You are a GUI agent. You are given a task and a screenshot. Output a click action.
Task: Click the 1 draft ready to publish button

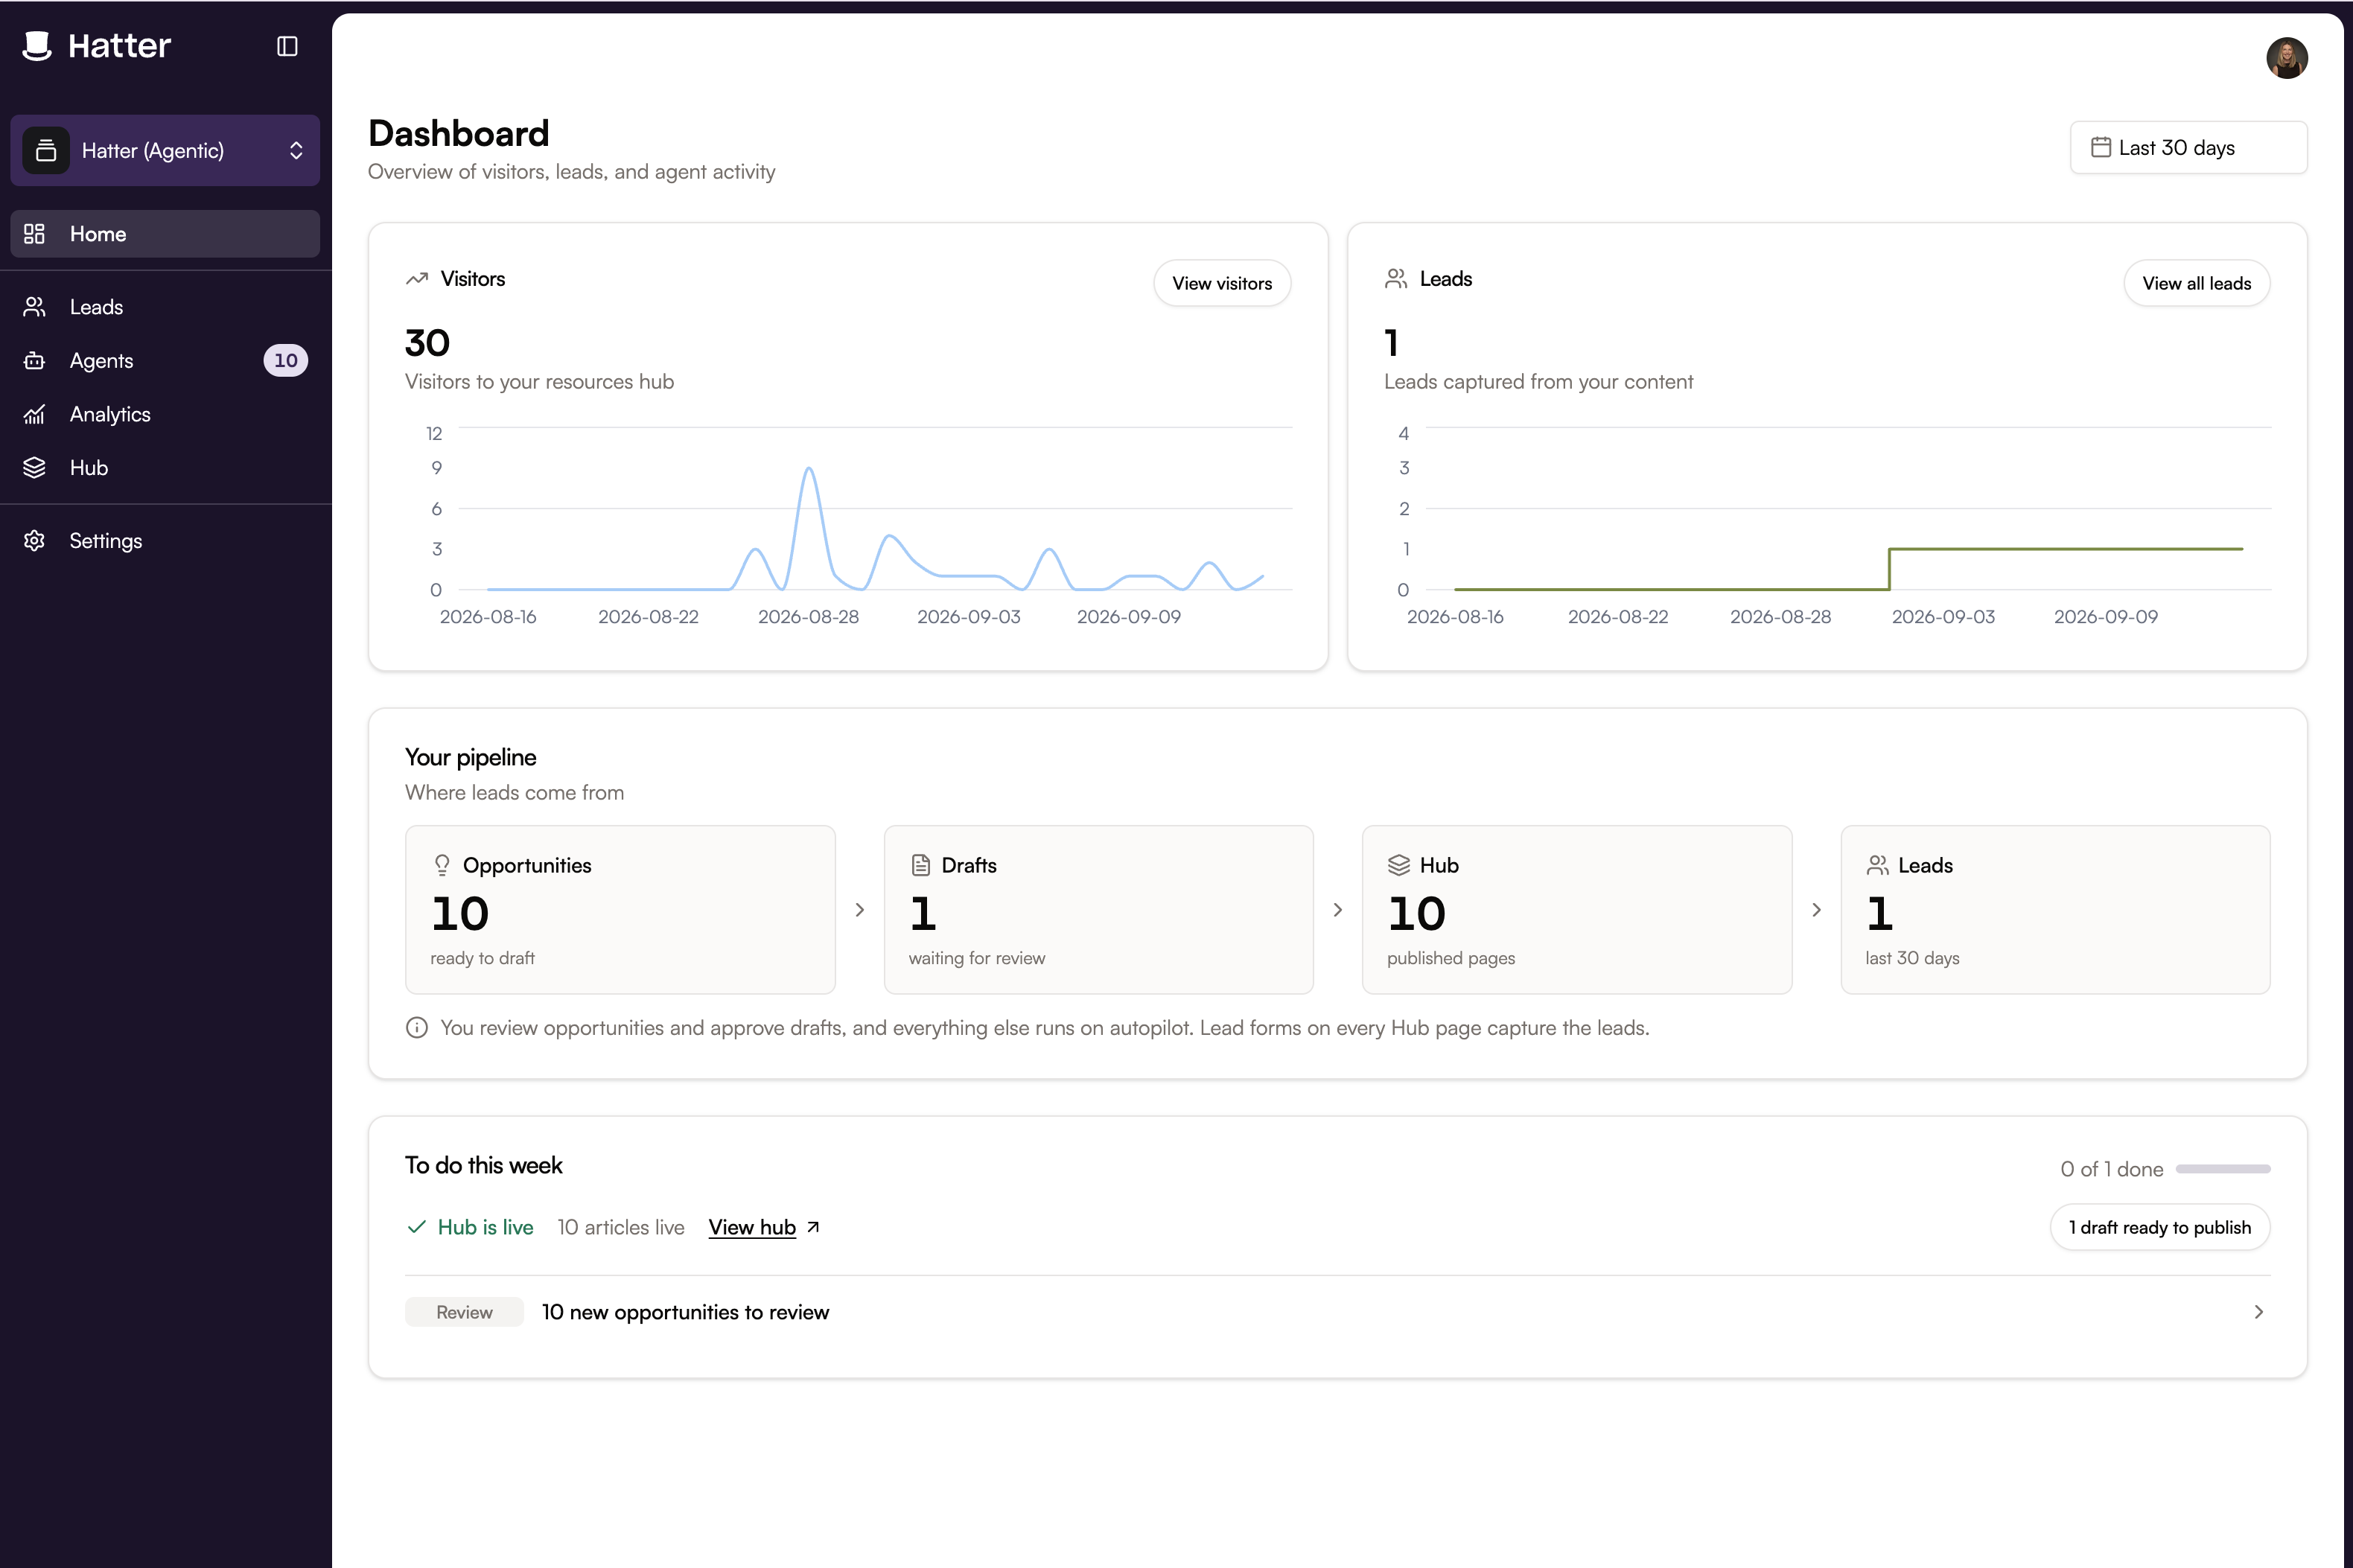point(2160,1228)
